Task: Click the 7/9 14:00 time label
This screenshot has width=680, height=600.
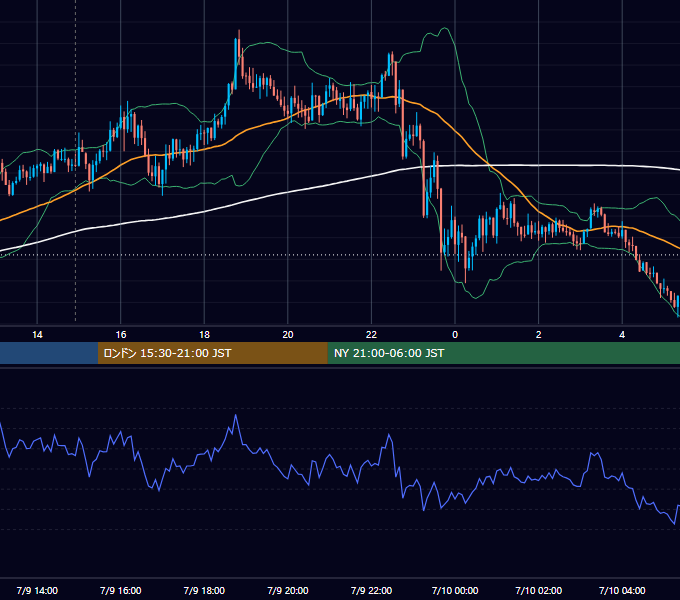Action: tap(37, 590)
